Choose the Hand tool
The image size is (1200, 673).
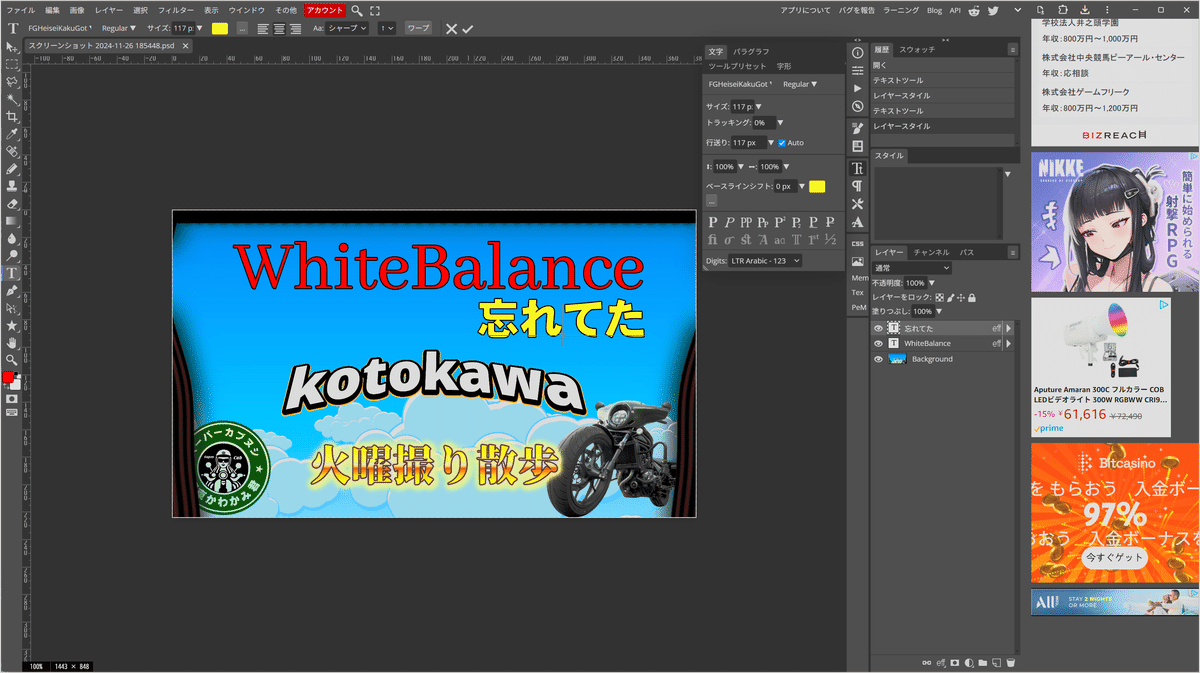point(12,342)
